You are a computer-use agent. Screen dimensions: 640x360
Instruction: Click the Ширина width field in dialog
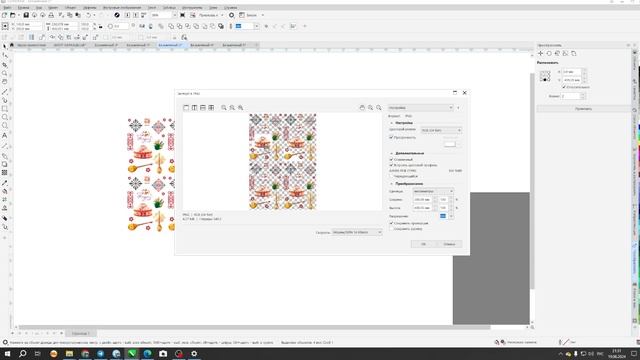pyautogui.click(x=422, y=200)
